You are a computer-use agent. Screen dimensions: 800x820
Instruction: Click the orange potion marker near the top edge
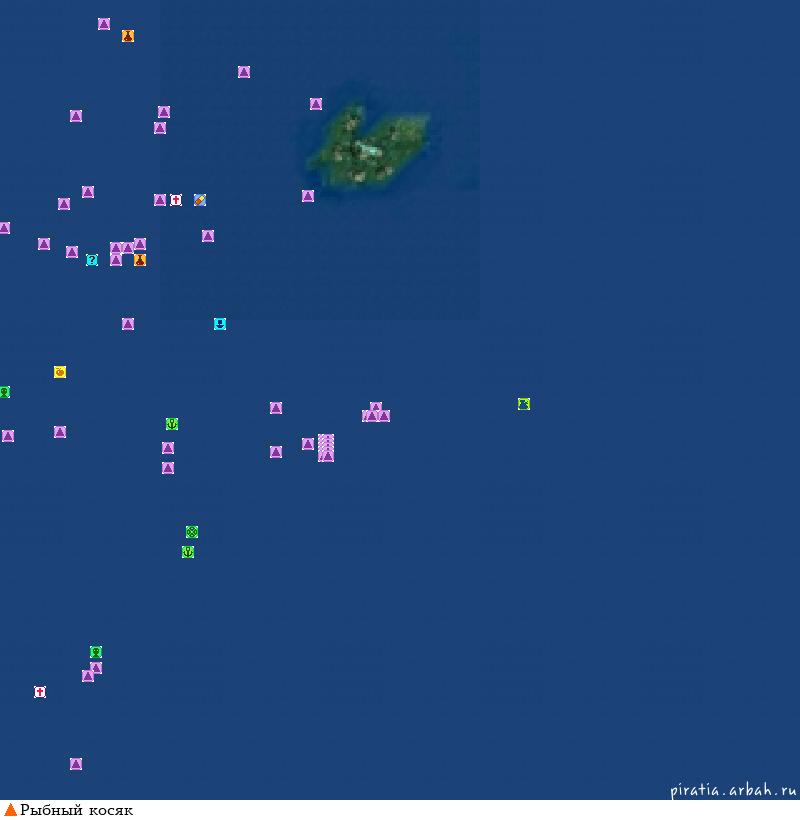coord(128,36)
